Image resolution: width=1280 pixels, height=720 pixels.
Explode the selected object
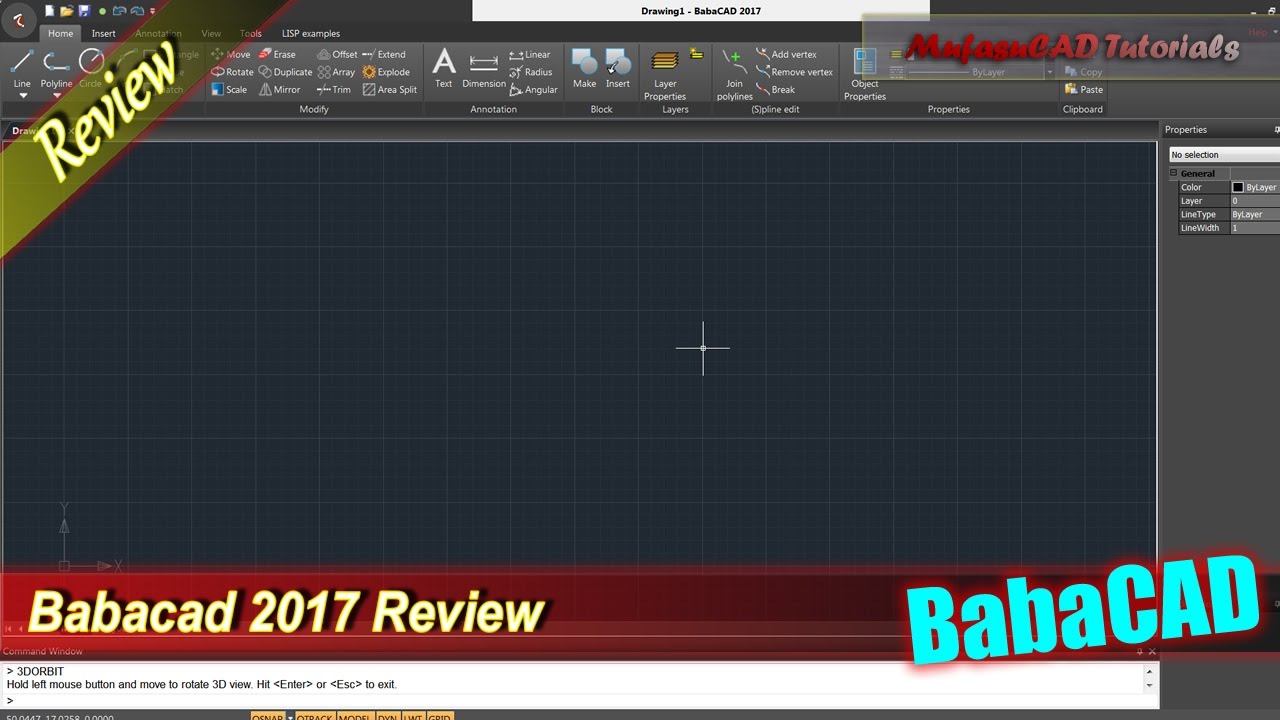pos(386,72)
